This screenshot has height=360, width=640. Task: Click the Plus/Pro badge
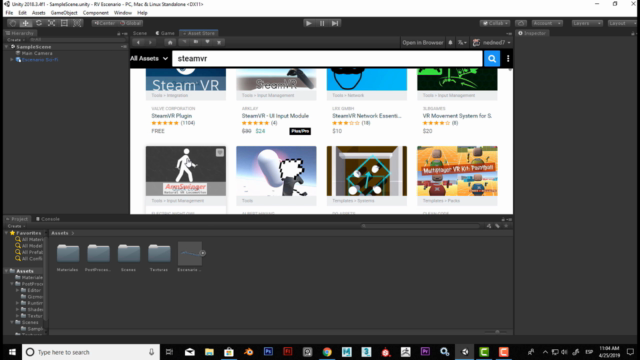coord(300,131)
